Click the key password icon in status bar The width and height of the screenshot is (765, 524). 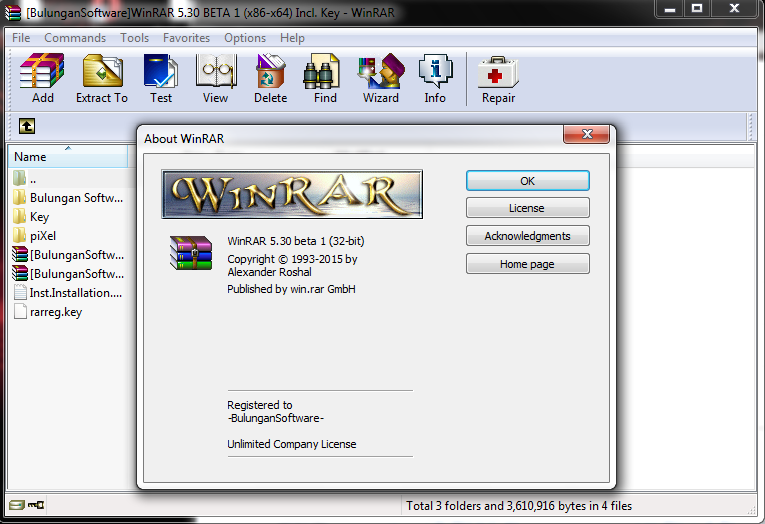point(36,505)
